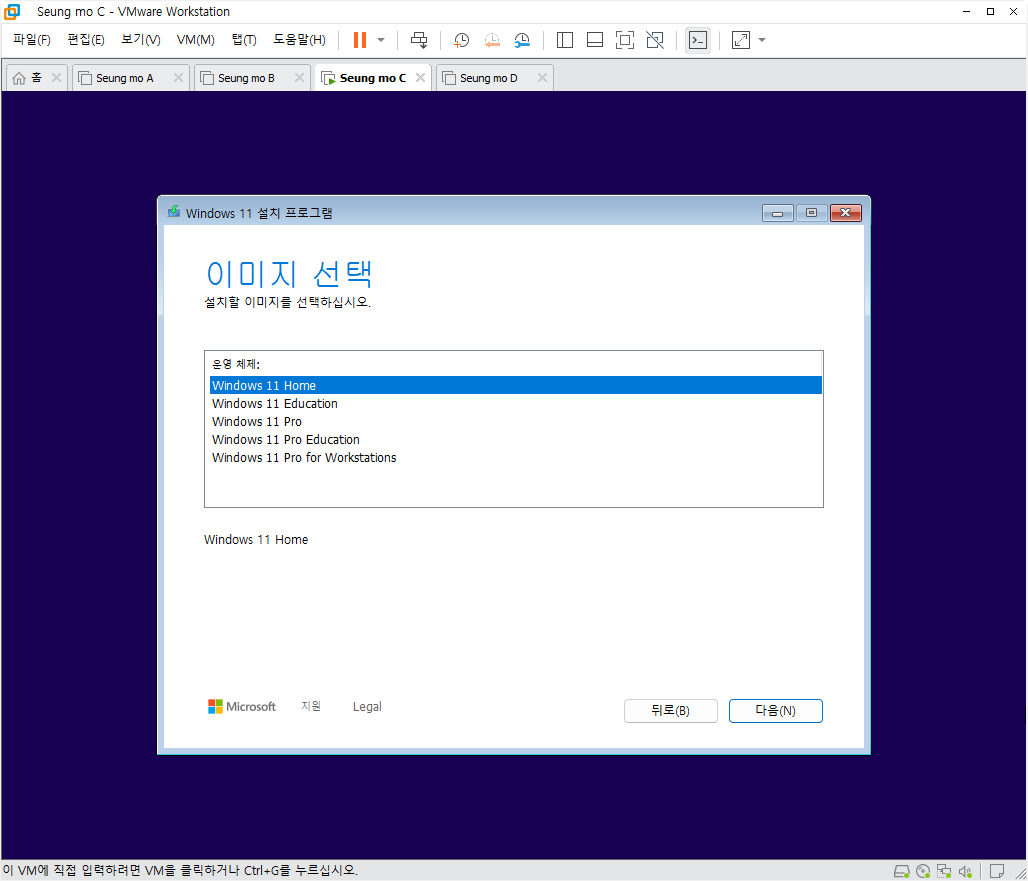Click the sound card status icon
The image size is (1028, 881).
[x=965, y=871]
